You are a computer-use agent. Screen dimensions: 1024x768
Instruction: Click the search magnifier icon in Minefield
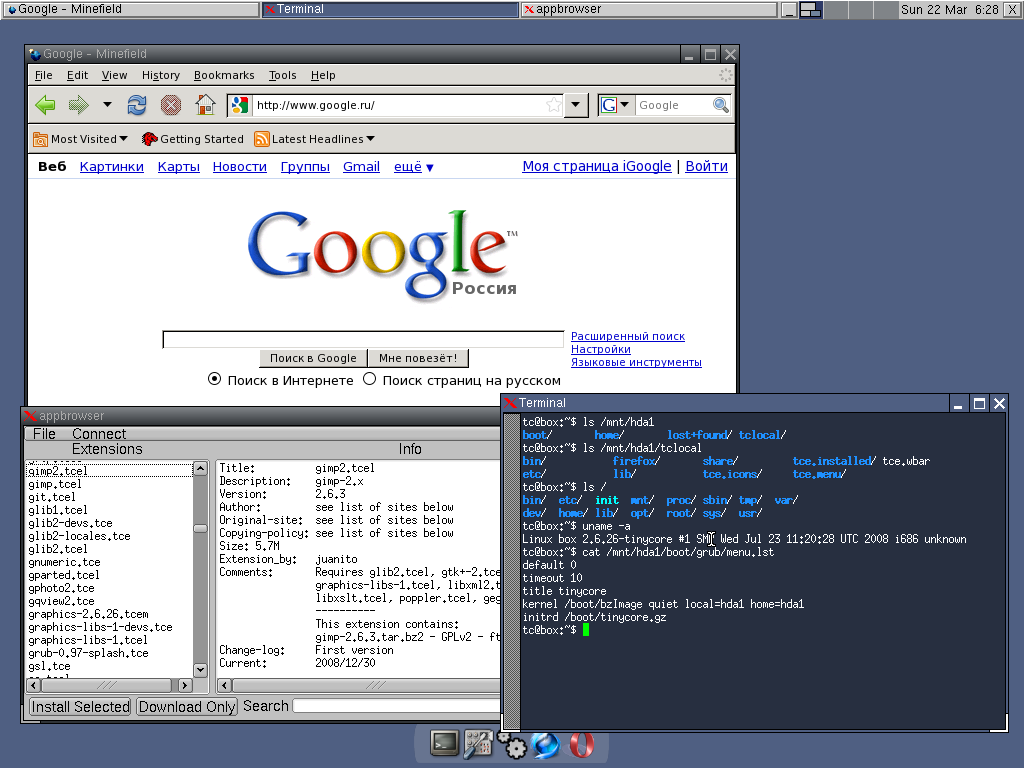(x=720, y=104)
